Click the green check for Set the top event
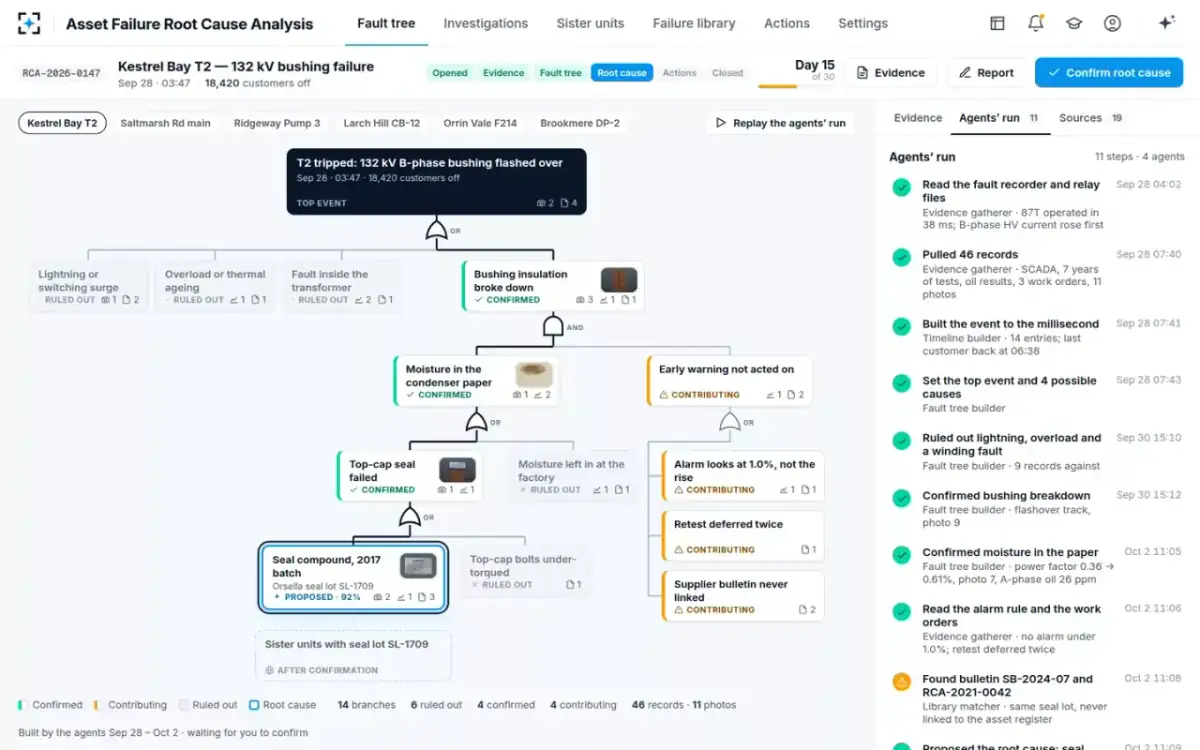This screenshot has height=750, width=1200. (x=902, y=383)
